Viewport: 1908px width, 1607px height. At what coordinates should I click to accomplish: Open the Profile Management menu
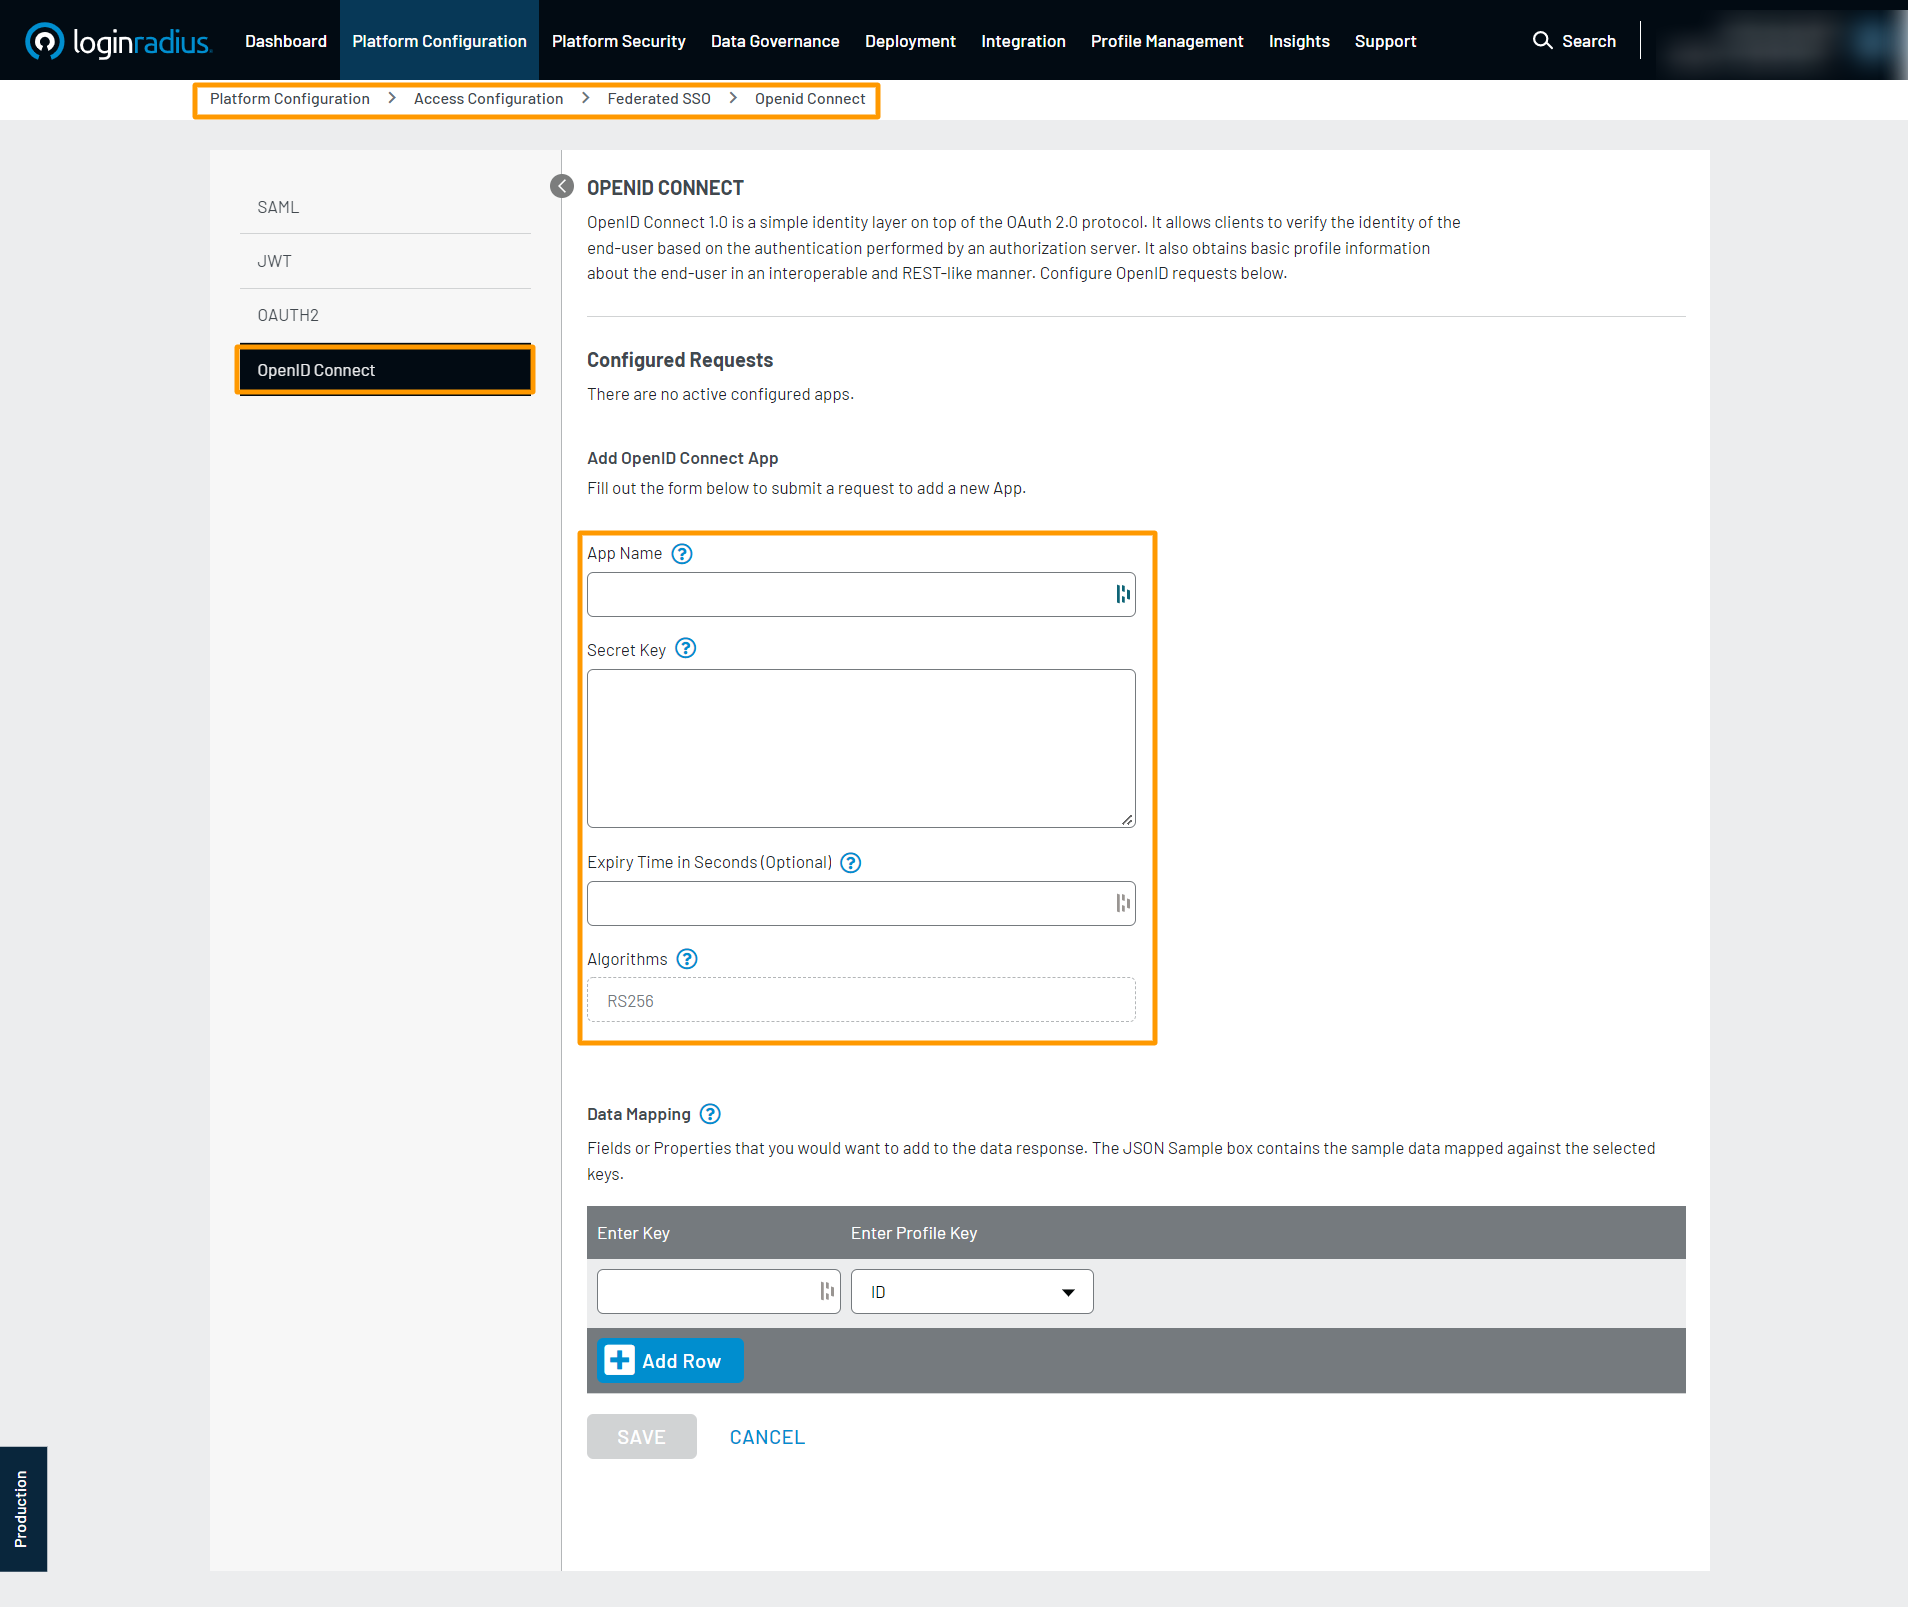pyautogui.click(x=1167, y=41)
